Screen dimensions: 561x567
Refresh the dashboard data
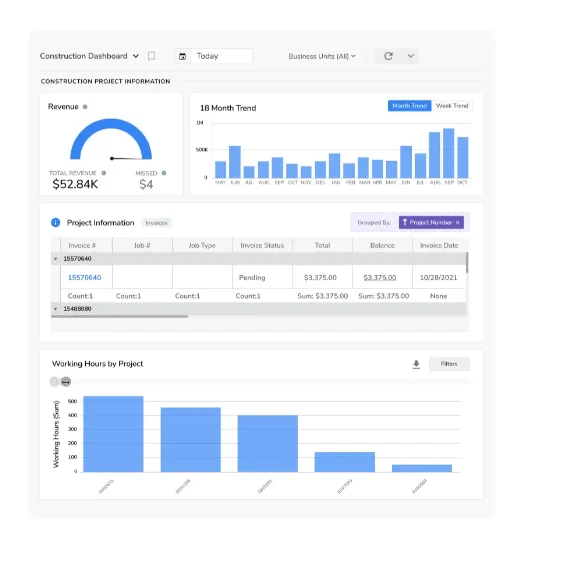pos(388,56)
